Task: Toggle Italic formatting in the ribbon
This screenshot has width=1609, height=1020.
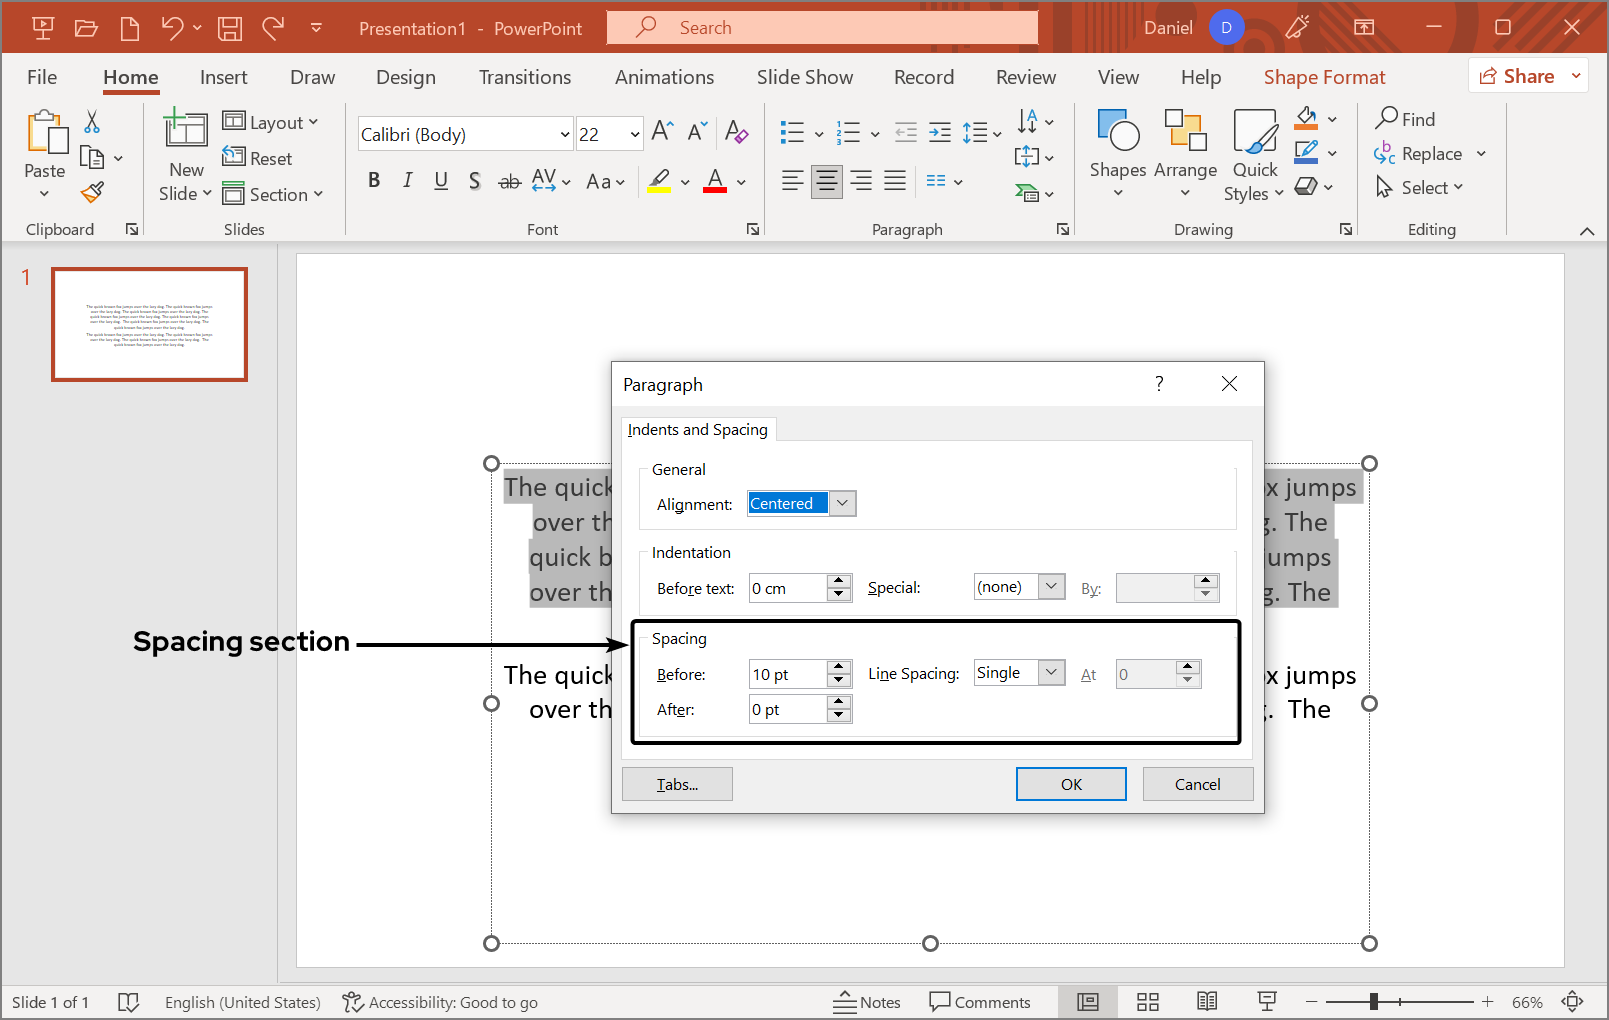Action: [x=407, y=181]
